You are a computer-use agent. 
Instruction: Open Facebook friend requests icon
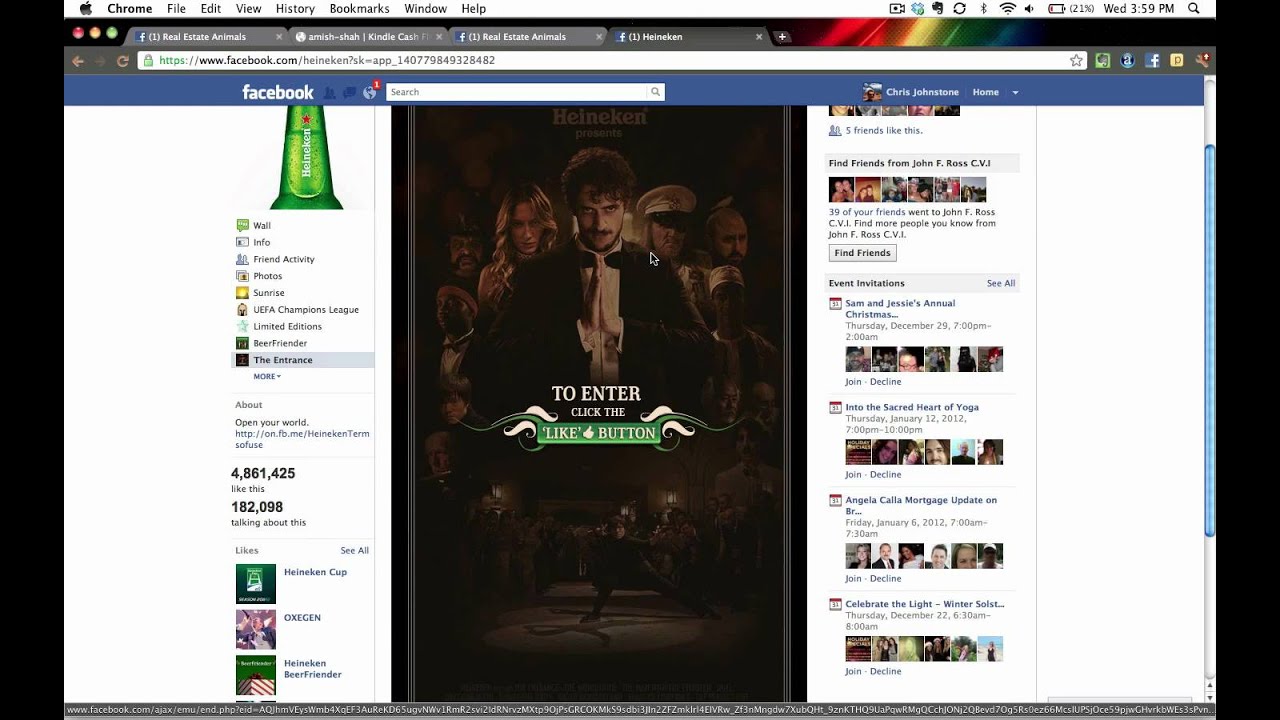pyautogui.click(x=329, y=92)
